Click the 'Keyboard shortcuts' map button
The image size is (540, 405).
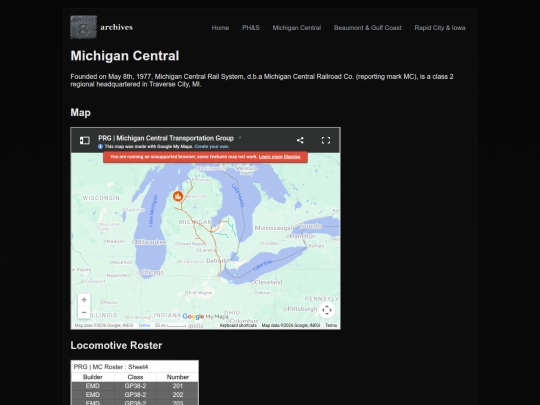238,325
